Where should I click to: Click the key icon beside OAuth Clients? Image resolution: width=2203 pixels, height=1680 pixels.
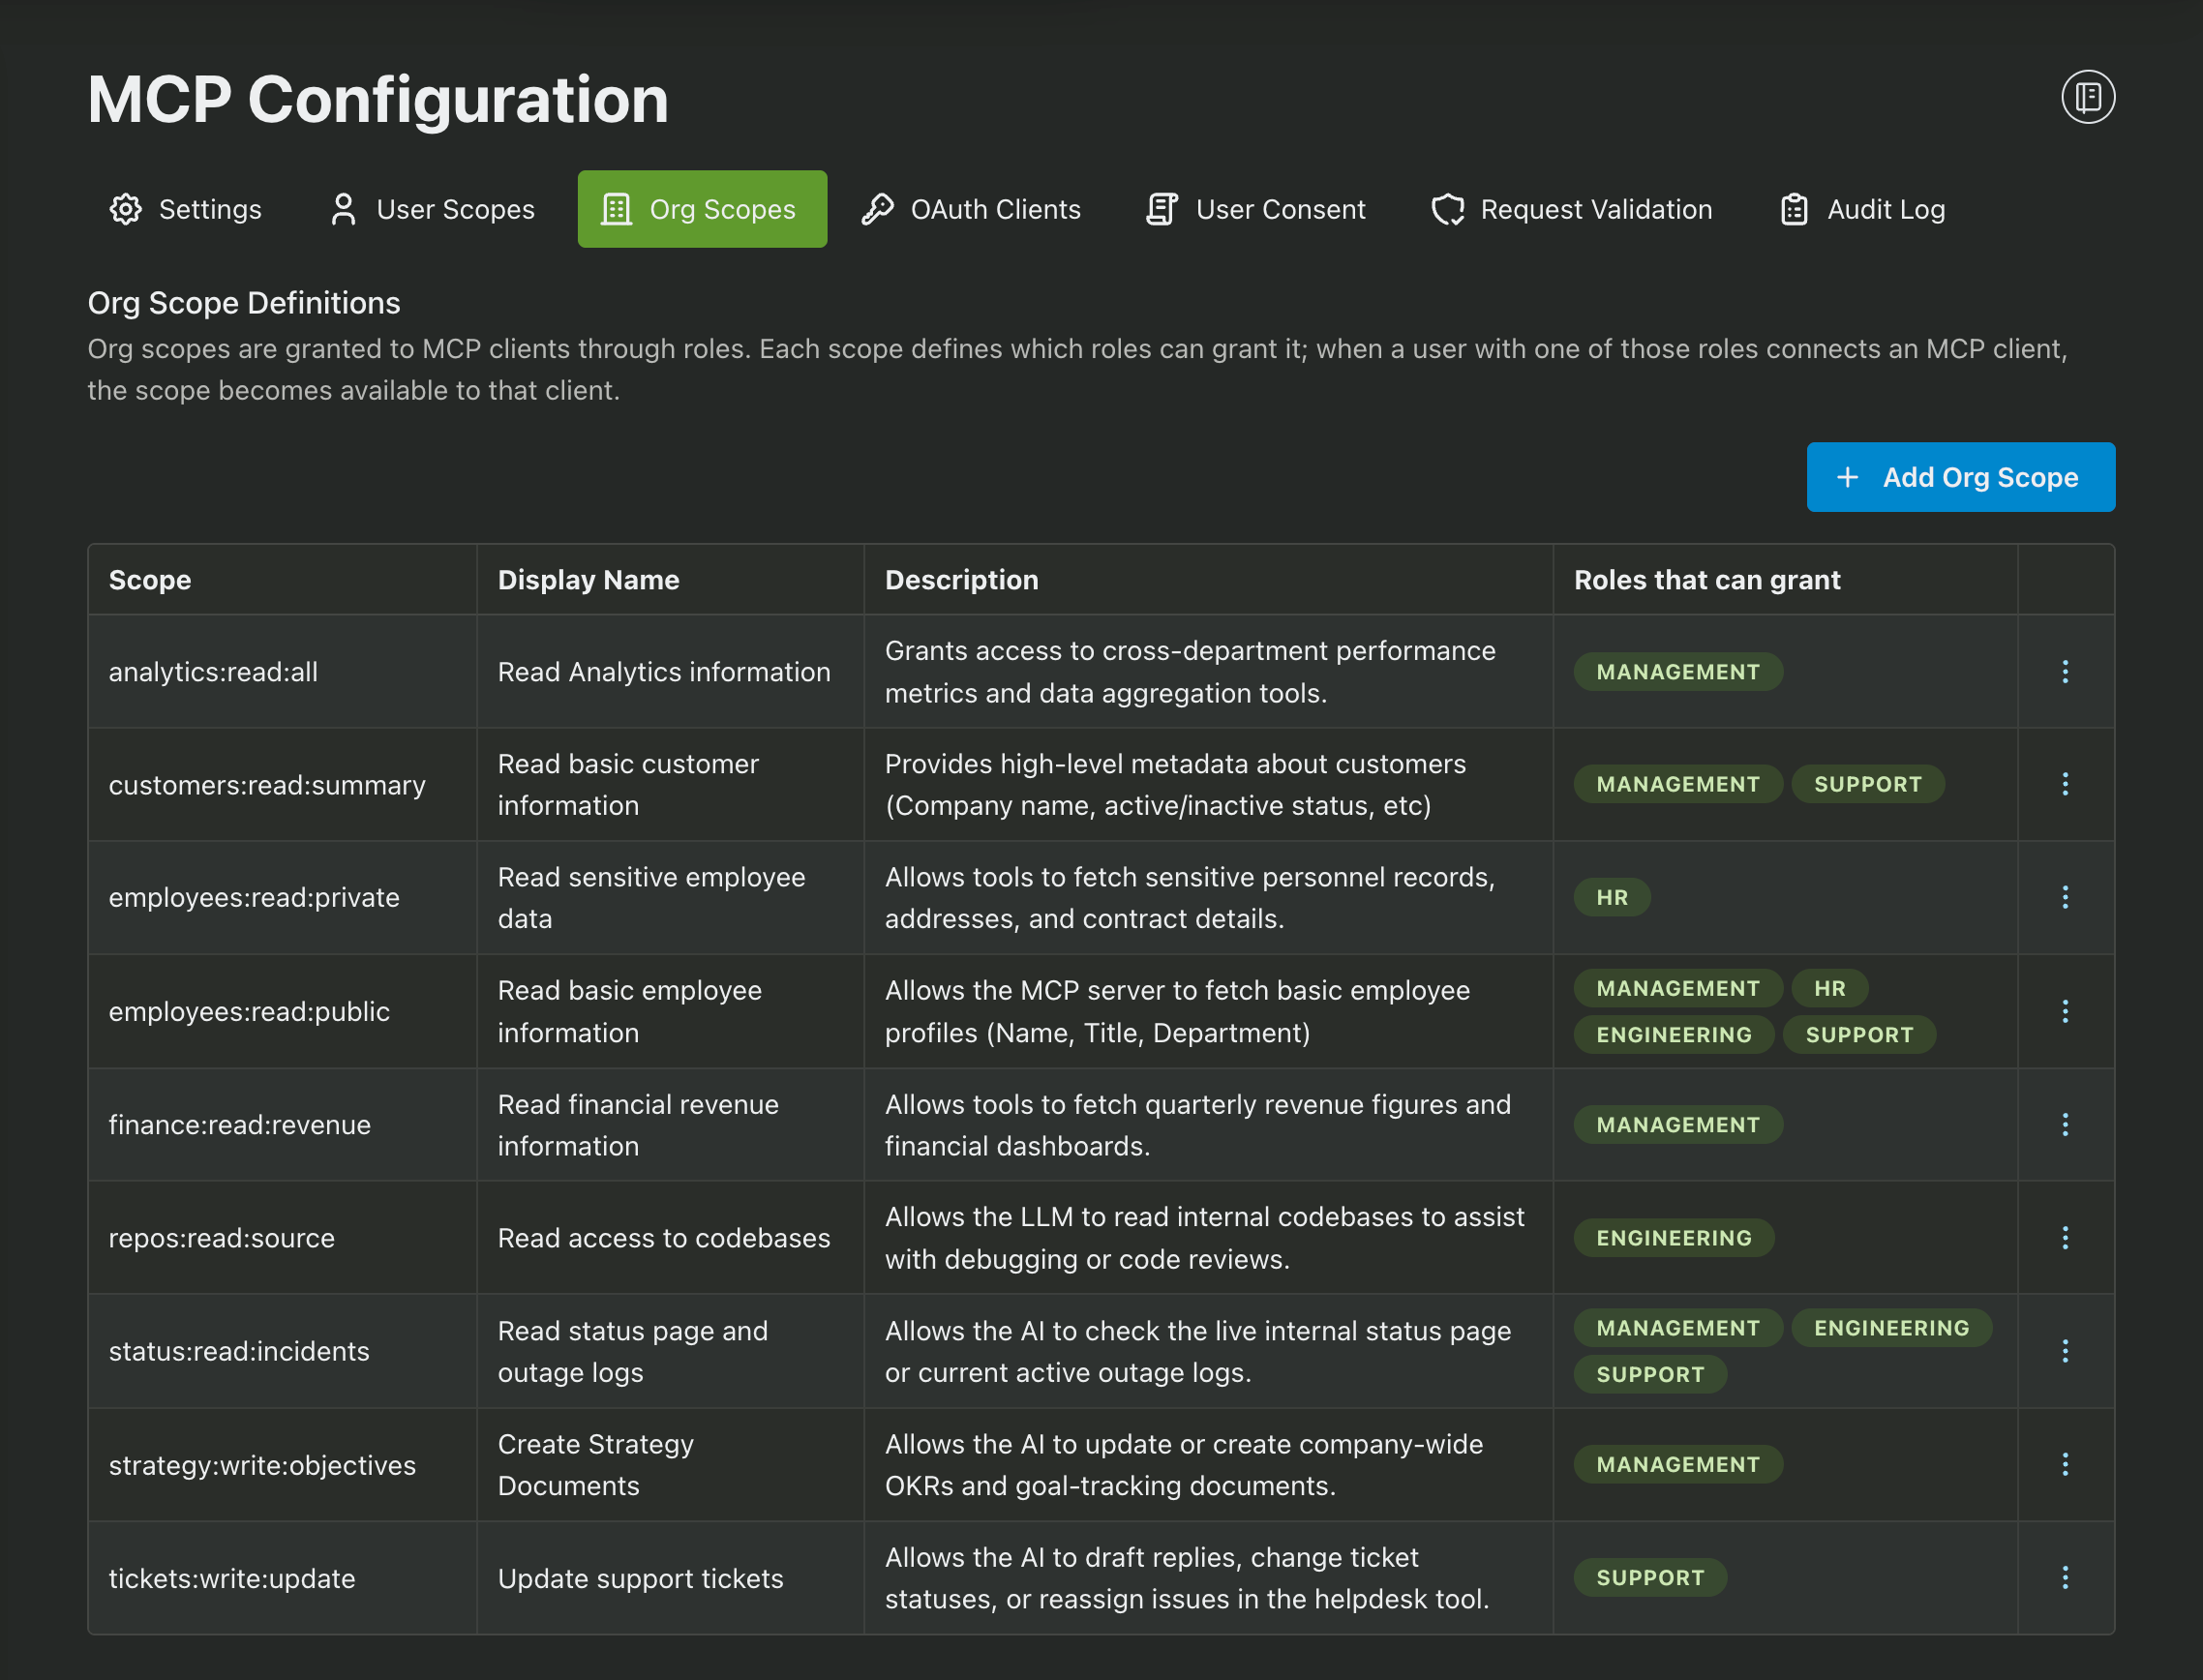pyautogui.click(x=877, y=209)
